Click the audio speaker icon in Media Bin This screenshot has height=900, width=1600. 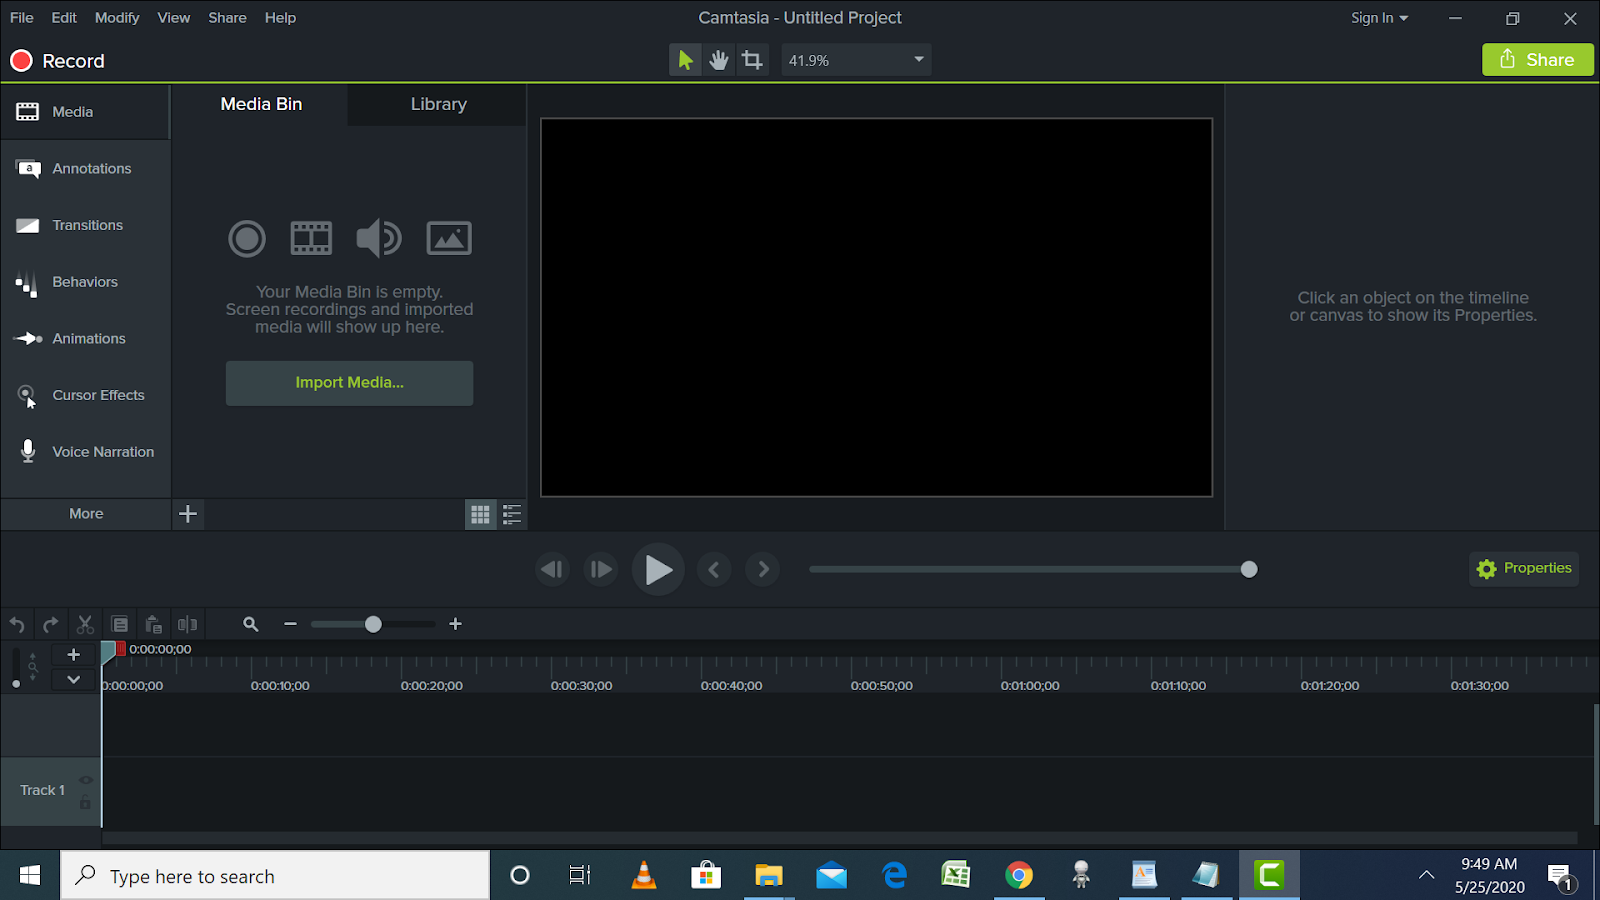379,238
